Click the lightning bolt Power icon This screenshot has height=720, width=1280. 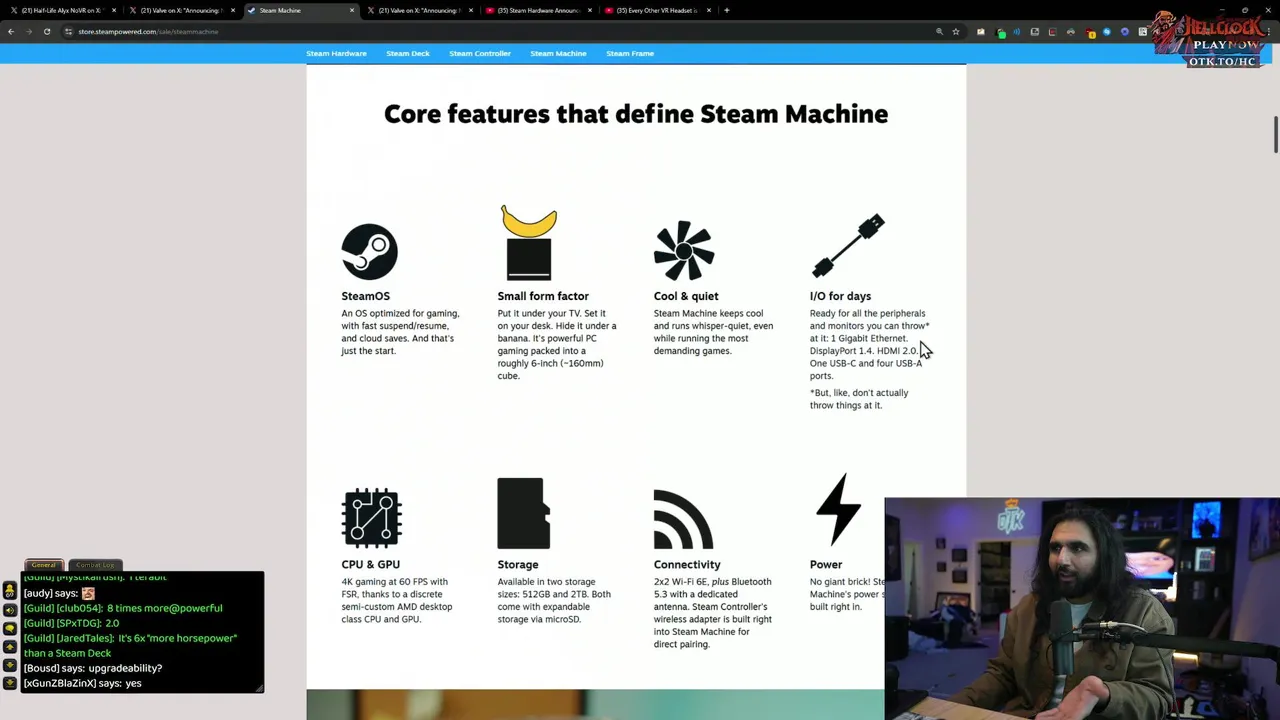point(838,509)
